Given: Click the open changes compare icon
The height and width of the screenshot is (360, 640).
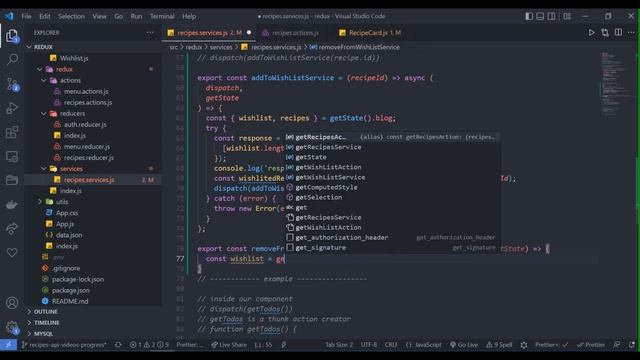Looking at the screenshot, I should click(x=605, y=33).
